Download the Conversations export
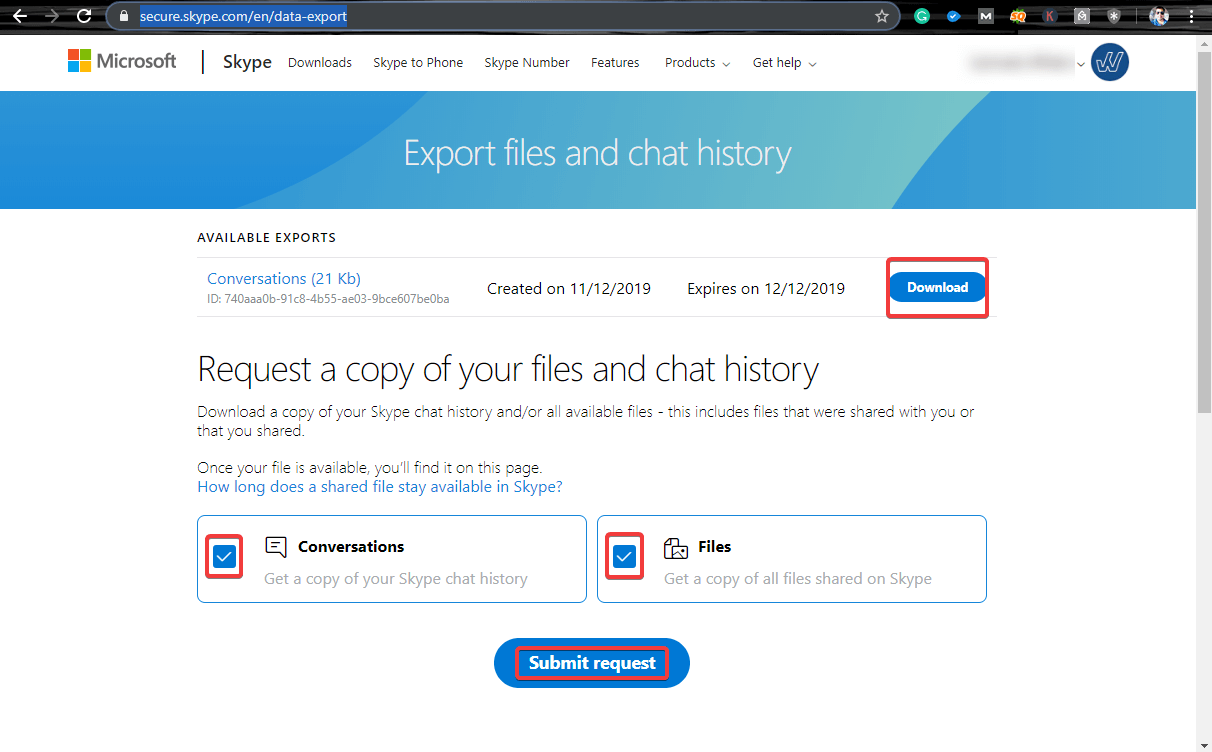This screenshot has height=752, width=1212. (x=936, y=287)
